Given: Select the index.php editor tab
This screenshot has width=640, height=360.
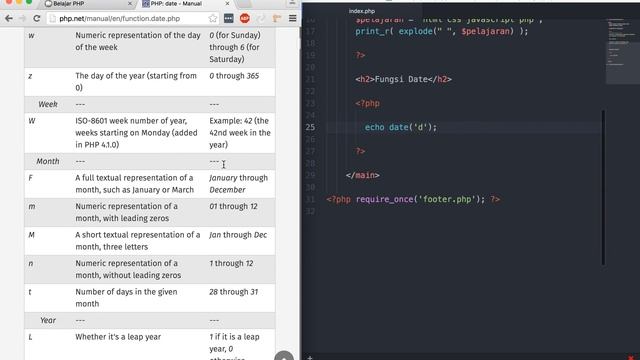Looking at the screenshot, I should point(362,11).
